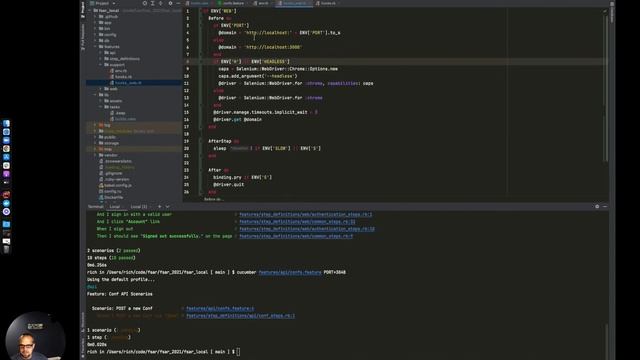640x360 pixels.
Task: Expand the web folder under features
Action: (101, 89)
